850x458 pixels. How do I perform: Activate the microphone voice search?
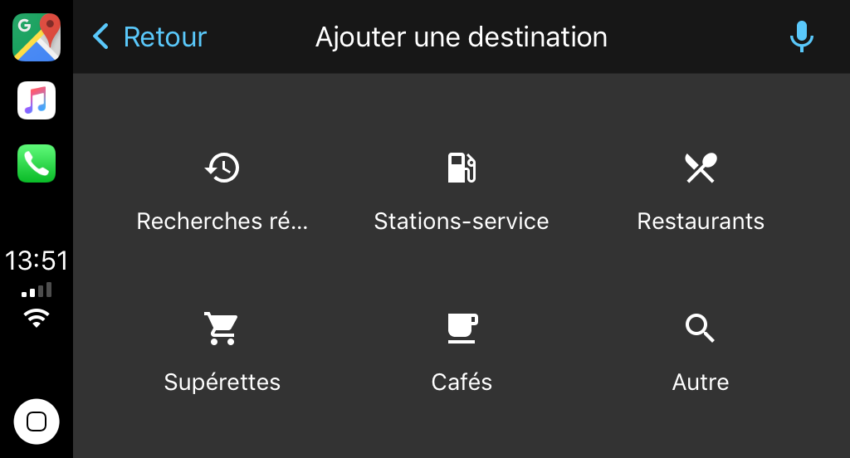801,37
